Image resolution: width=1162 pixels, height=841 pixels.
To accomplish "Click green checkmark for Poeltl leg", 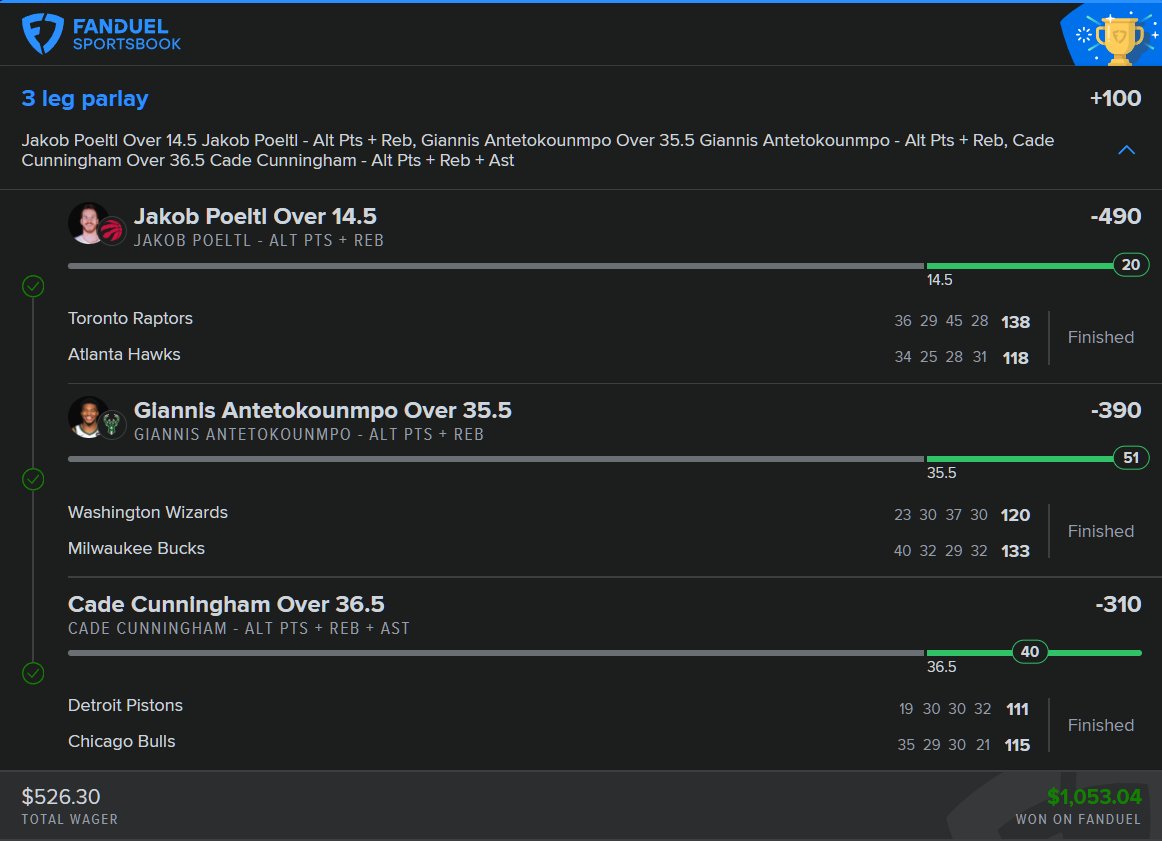I will 33,286.
